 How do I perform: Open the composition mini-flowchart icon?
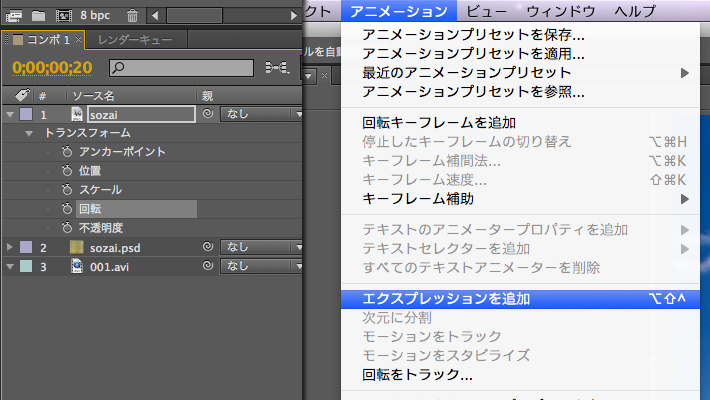point(277,68)
